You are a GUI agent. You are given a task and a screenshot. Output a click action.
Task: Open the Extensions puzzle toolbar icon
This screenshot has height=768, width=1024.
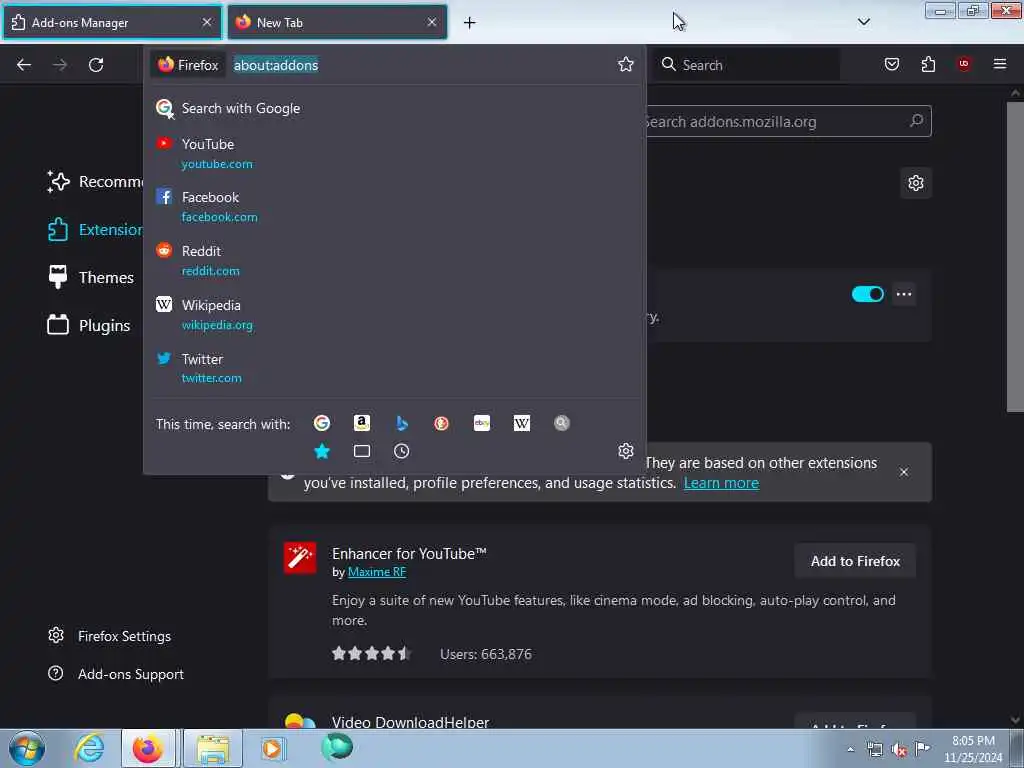pos(928,64)
